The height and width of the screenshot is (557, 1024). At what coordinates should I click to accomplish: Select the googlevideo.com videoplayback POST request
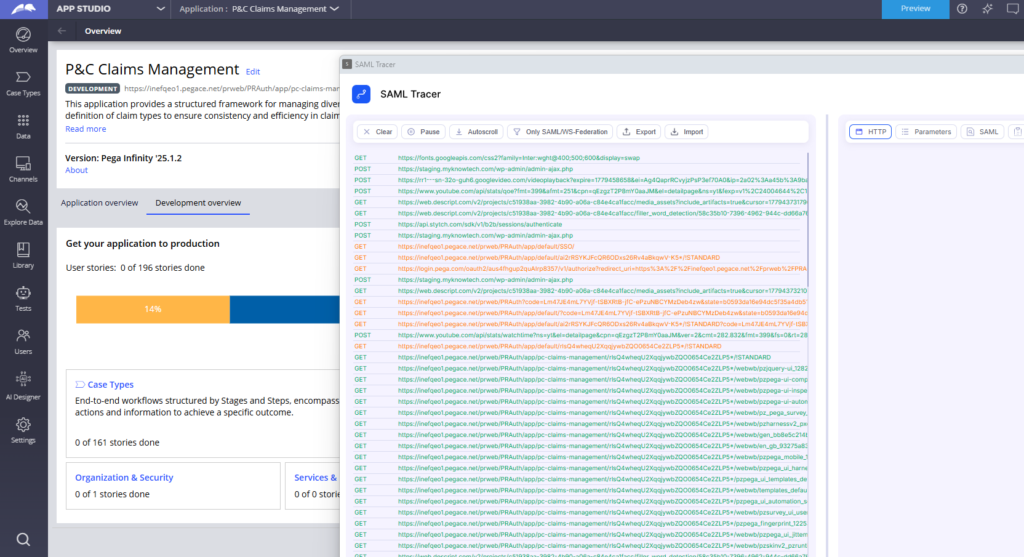pyautogui.click(x=581, y=180)
